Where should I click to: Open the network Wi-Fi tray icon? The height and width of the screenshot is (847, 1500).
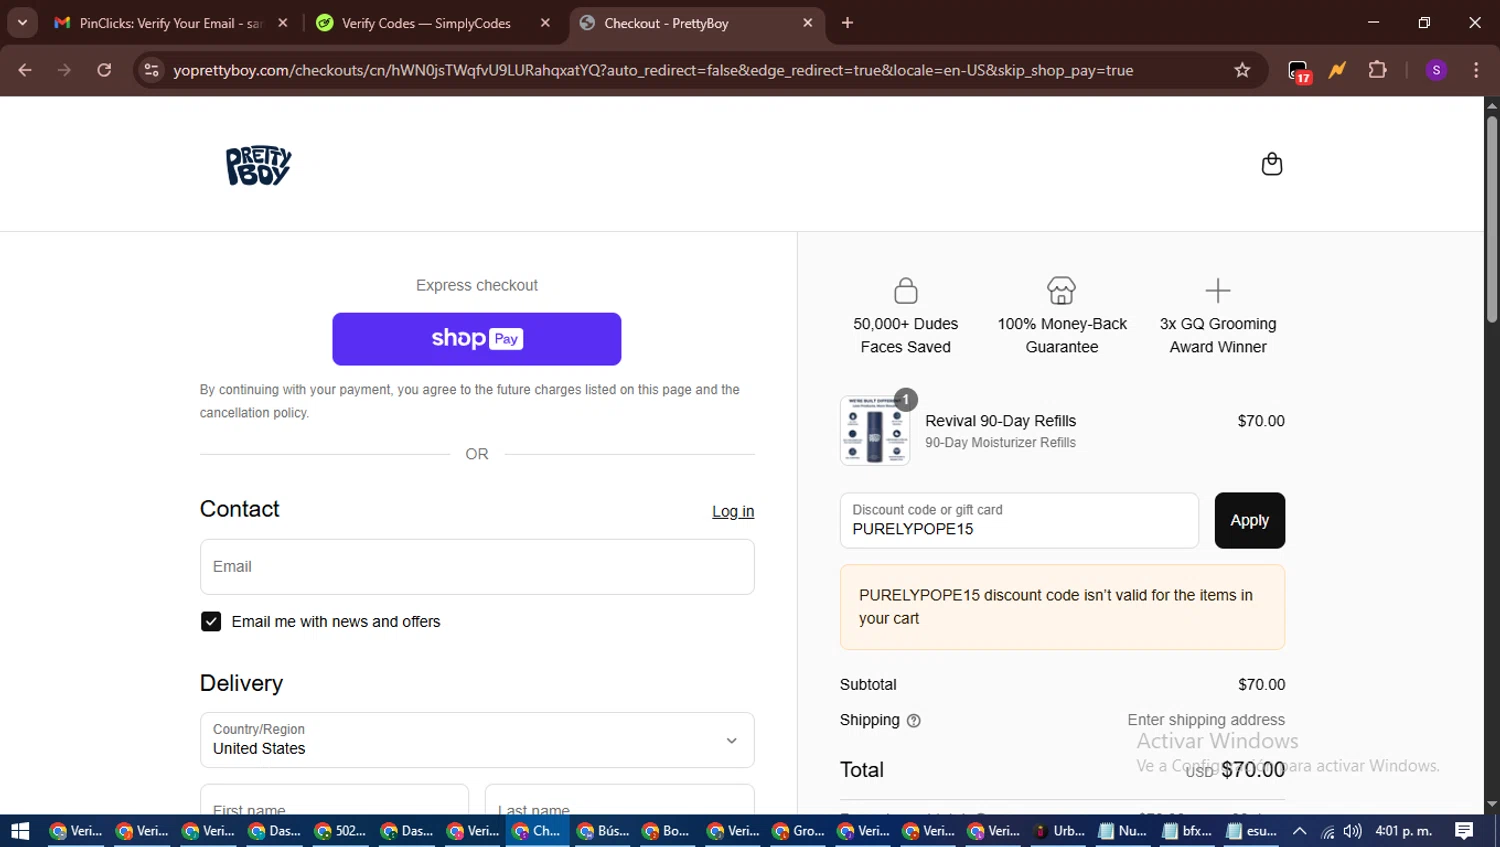click(x=1327, y=831)
